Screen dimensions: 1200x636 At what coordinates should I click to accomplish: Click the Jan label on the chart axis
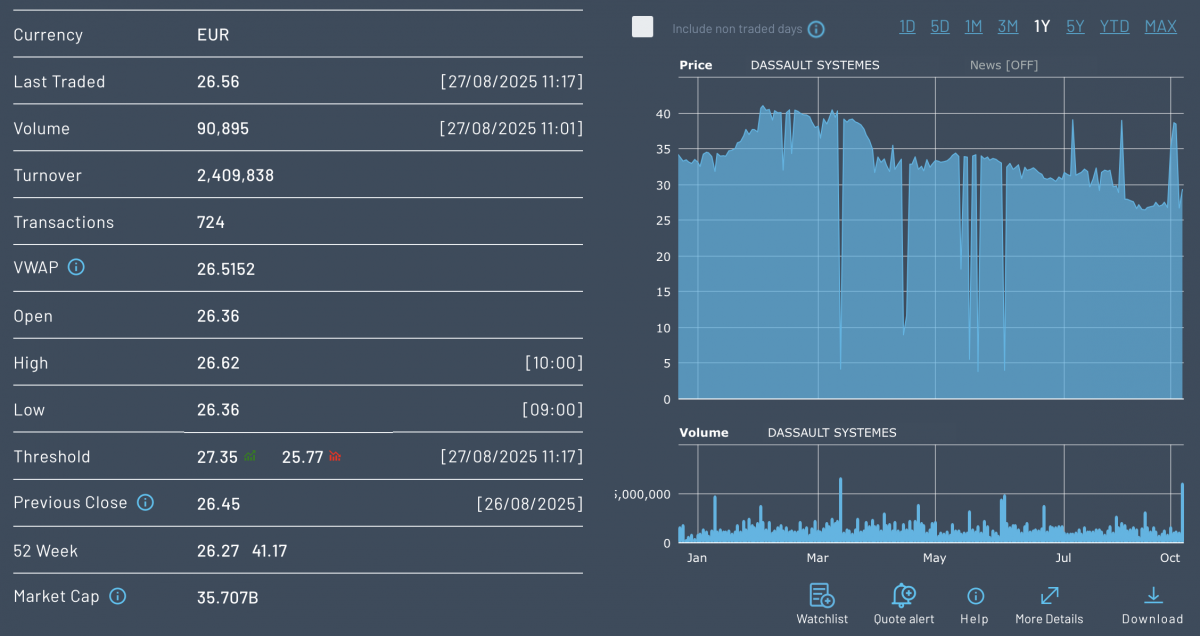pos(697,558)
